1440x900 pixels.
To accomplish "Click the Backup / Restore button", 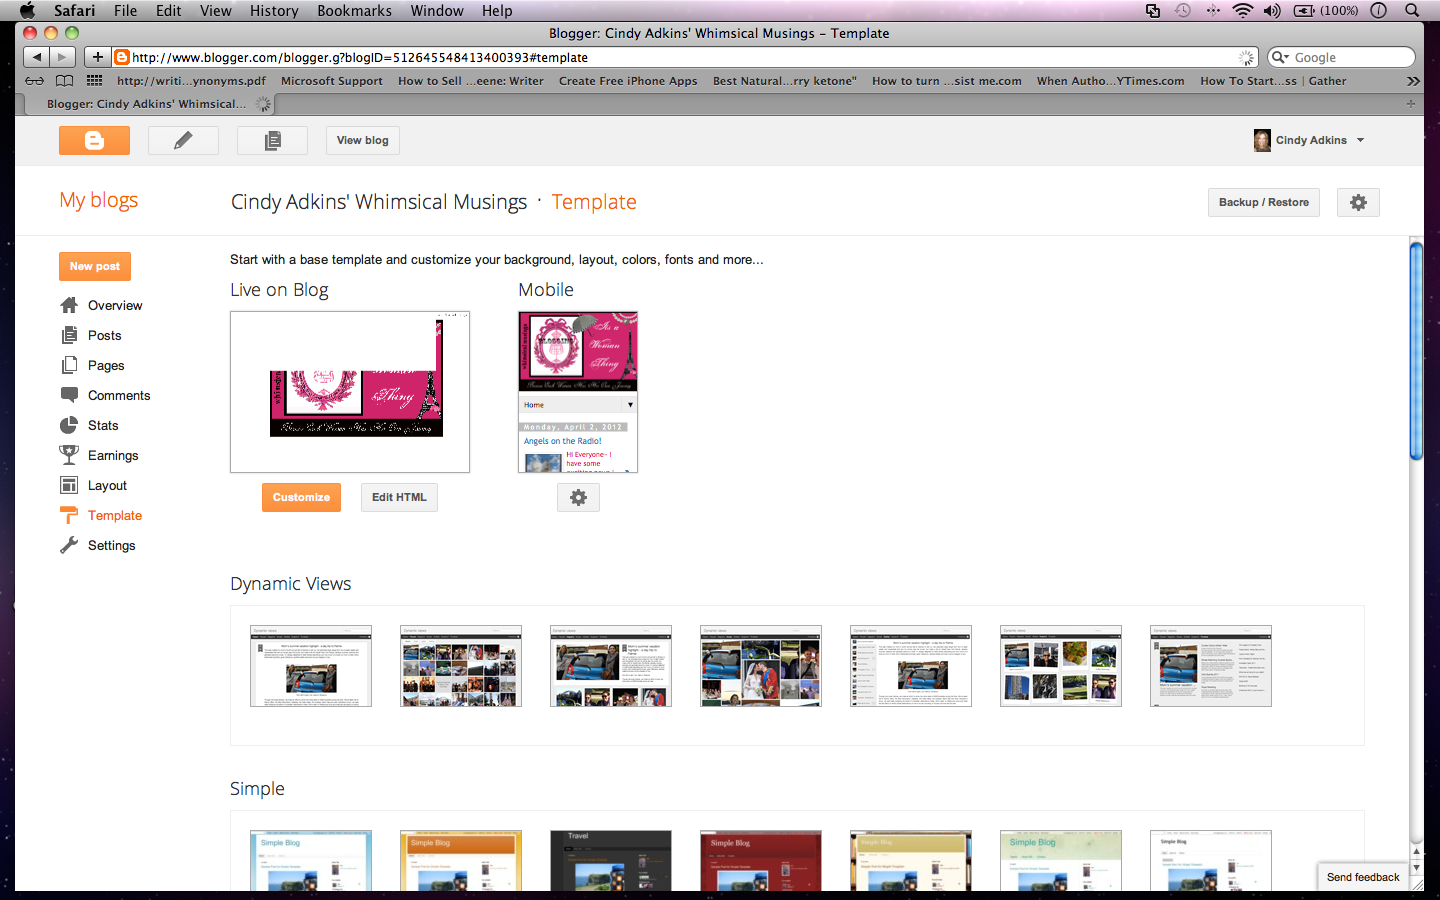I will click(x=1264, y=202).
